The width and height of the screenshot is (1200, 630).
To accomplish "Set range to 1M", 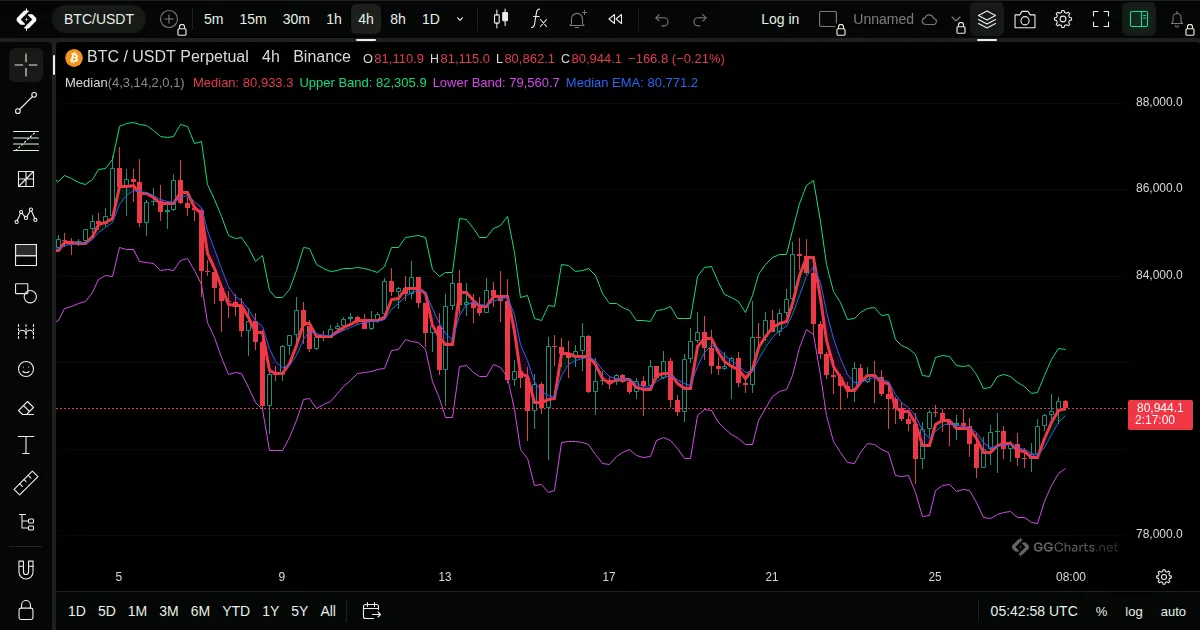I will [138, 611].
